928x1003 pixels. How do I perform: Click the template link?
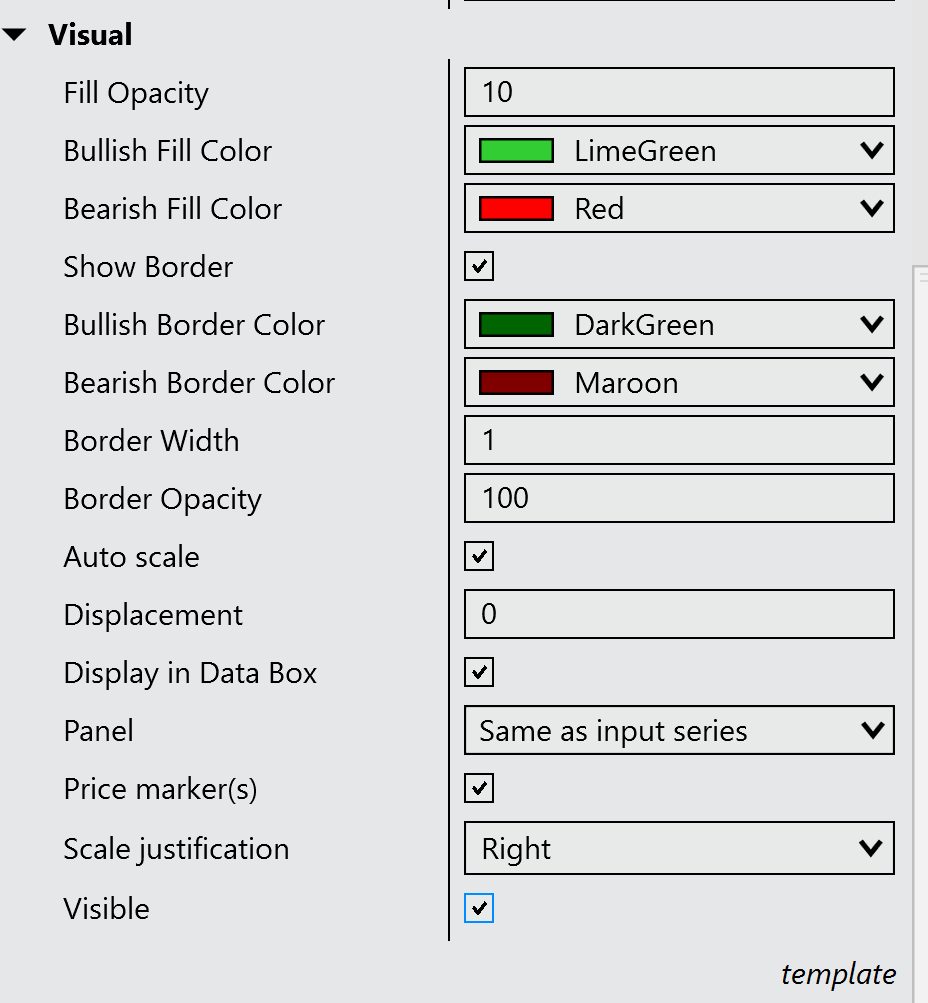[838, 974]
